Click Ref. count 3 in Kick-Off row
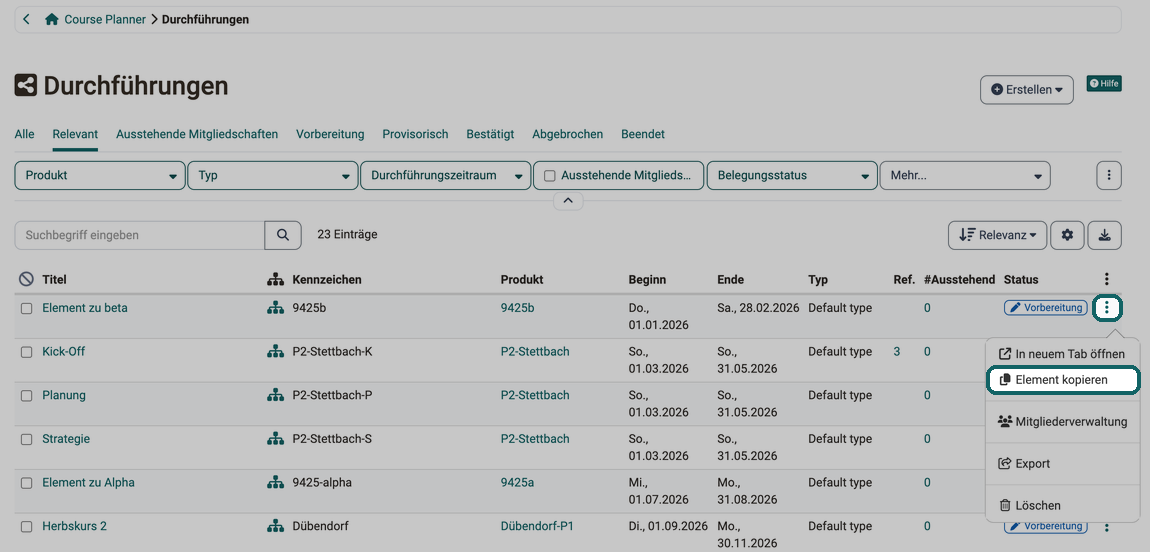Image resolution: width=1150 pixels, height=552 pixels. 897,351
